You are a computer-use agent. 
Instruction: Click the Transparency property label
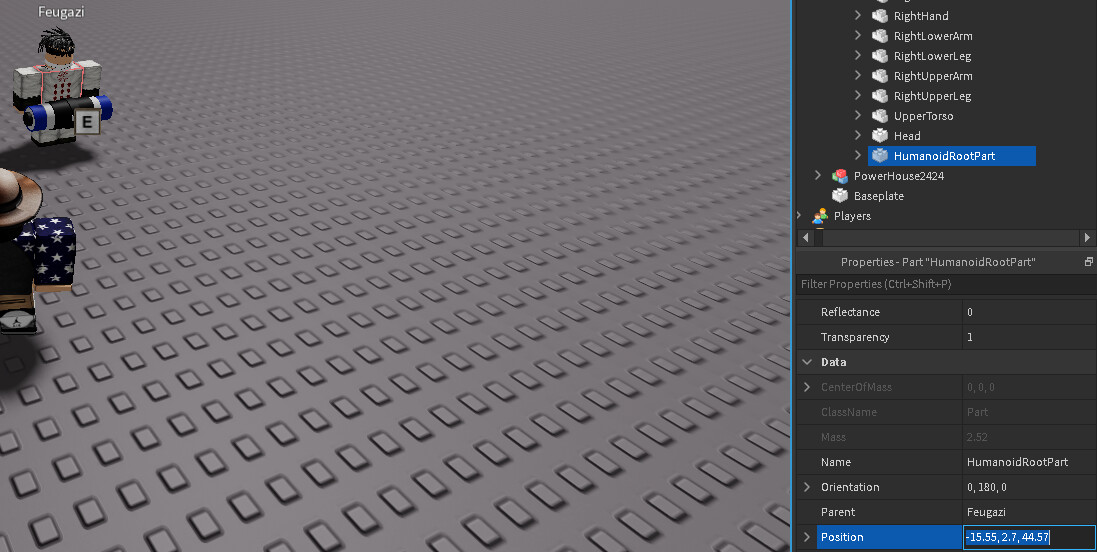tap(855, 337)
